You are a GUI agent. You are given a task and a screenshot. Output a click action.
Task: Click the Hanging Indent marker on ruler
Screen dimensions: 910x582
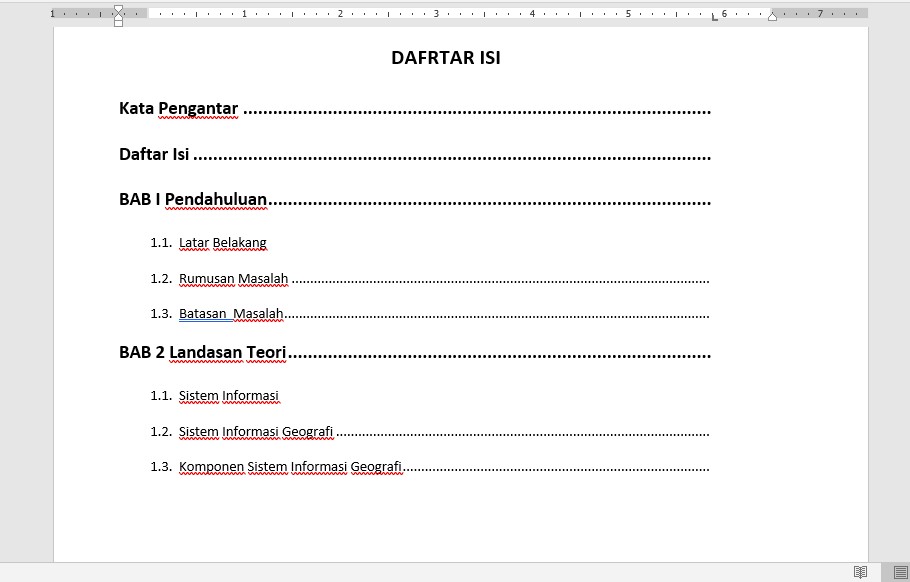[119, 17]
